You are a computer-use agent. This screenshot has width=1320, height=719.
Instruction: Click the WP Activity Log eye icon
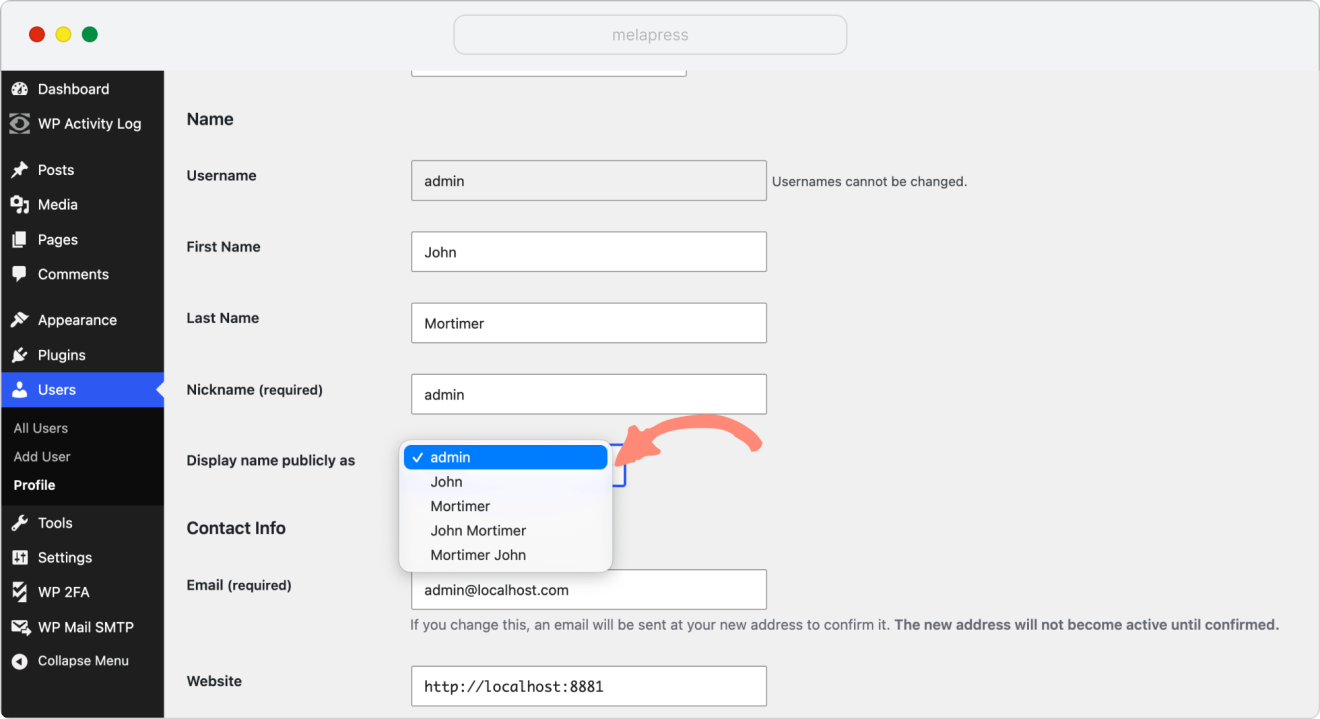pyautogui.click(x=19, y=124)
